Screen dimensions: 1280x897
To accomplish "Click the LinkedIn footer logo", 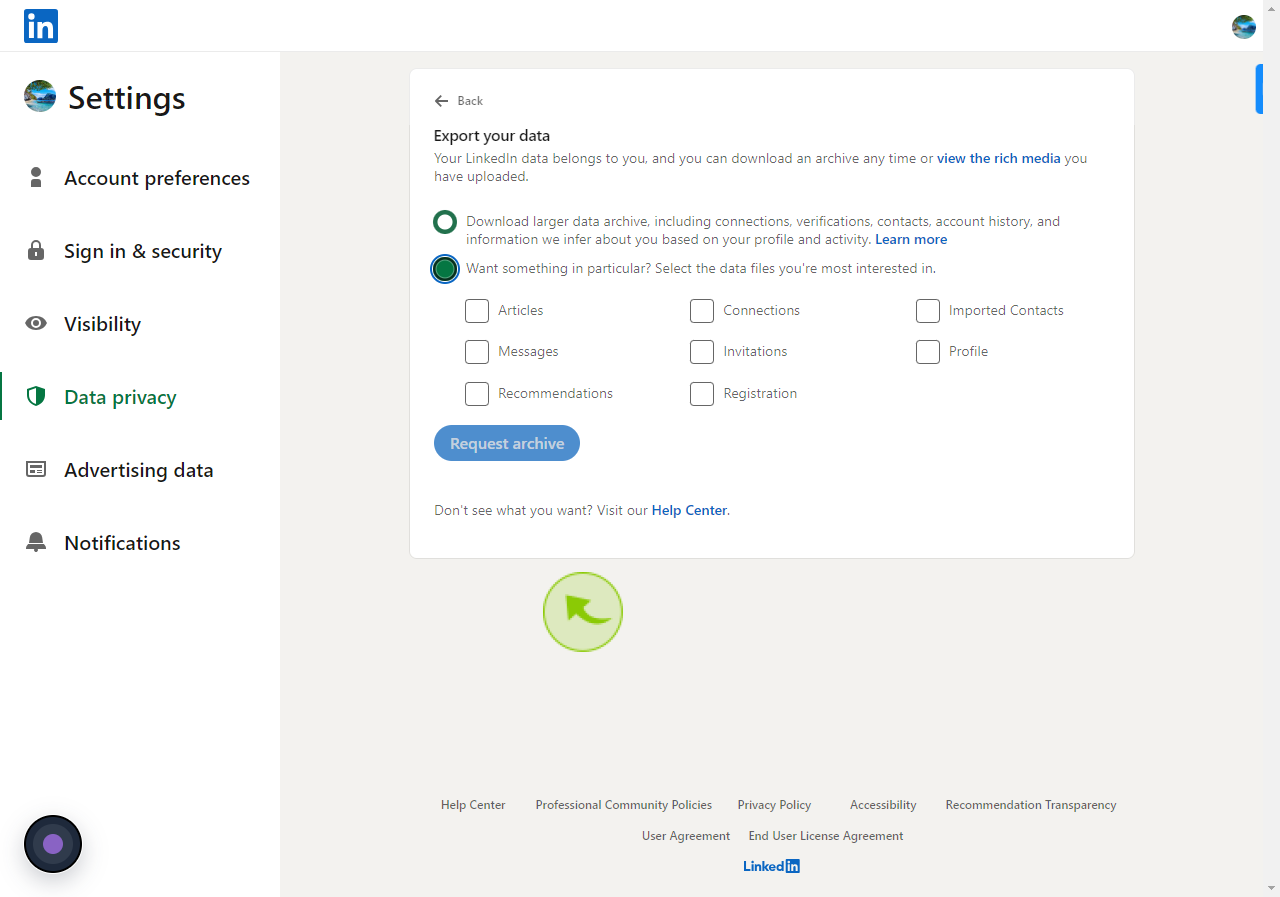I will click(771, 866).
